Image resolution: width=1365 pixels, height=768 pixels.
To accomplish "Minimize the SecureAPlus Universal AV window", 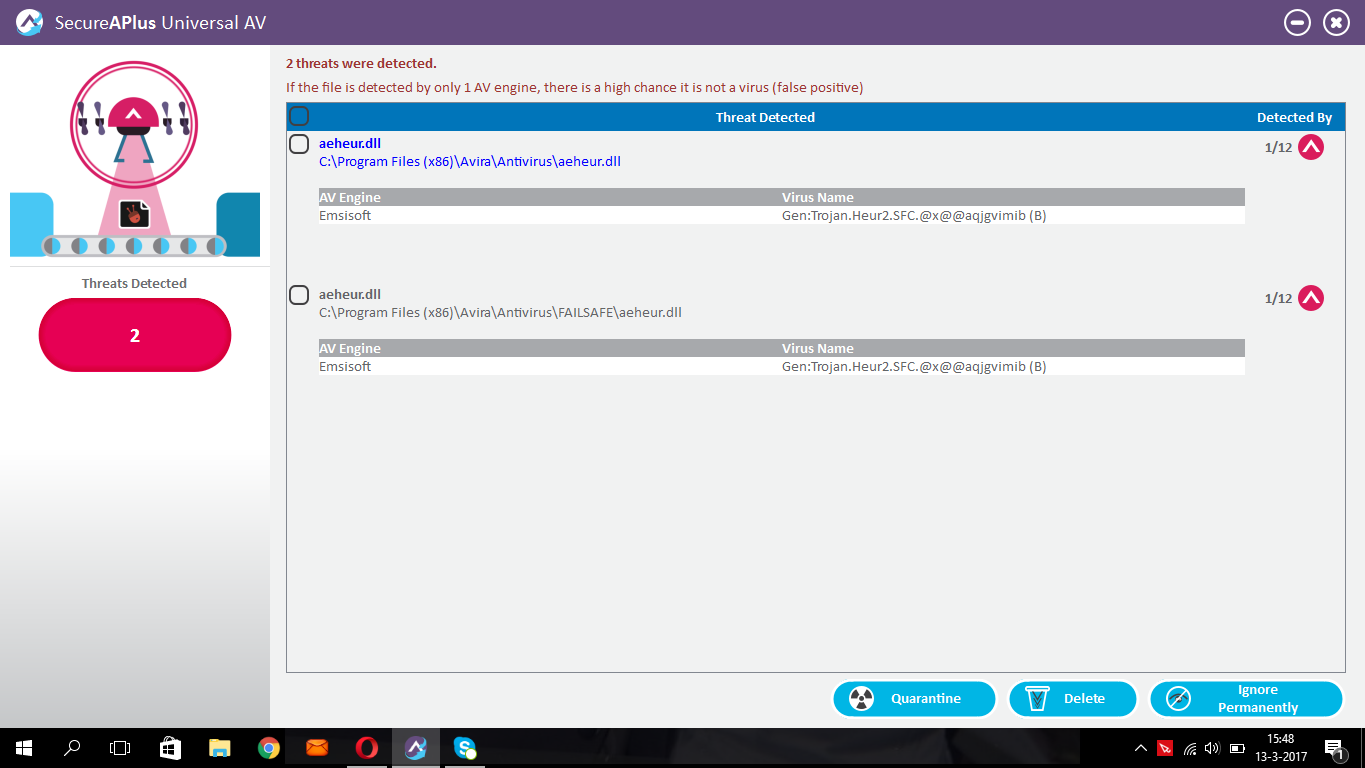I will pyautogui.click(x=1297, y=22).
